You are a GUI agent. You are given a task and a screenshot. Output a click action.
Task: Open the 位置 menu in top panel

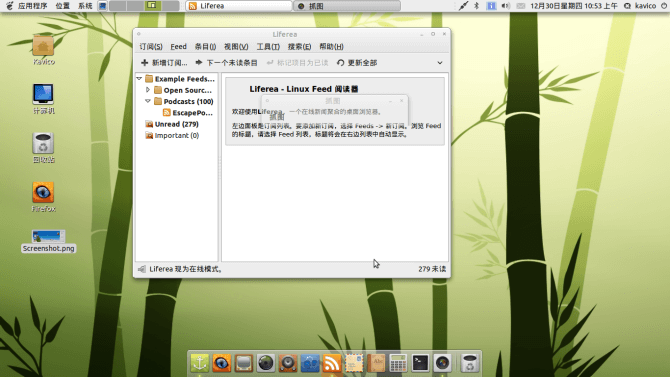tap(62, 6)
